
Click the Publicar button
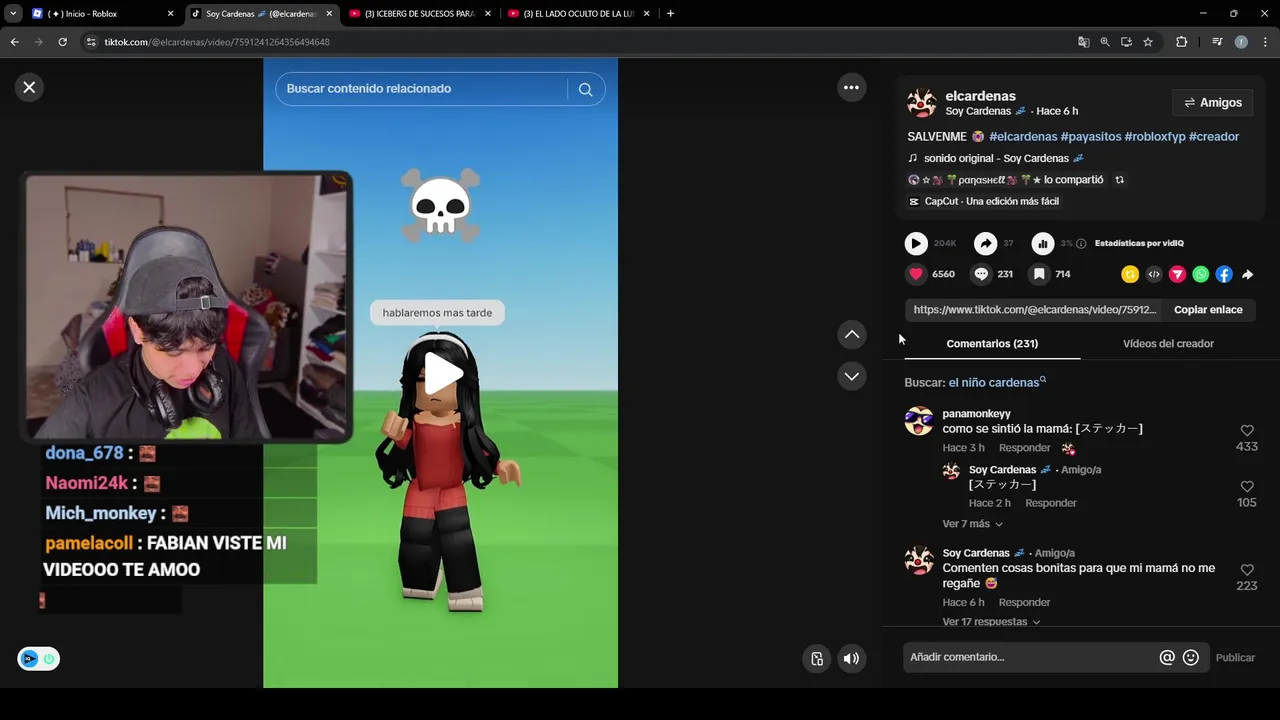pos(1235,657)
